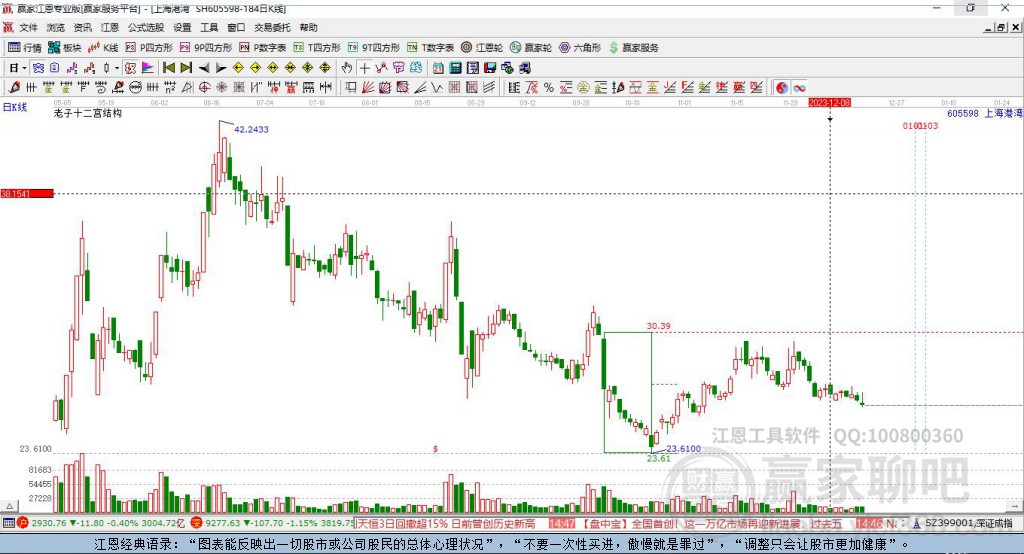Viewport: 1024px width, 554px height.
Task: Switch to the K线 chart view
Action: (x=103, y=48)
